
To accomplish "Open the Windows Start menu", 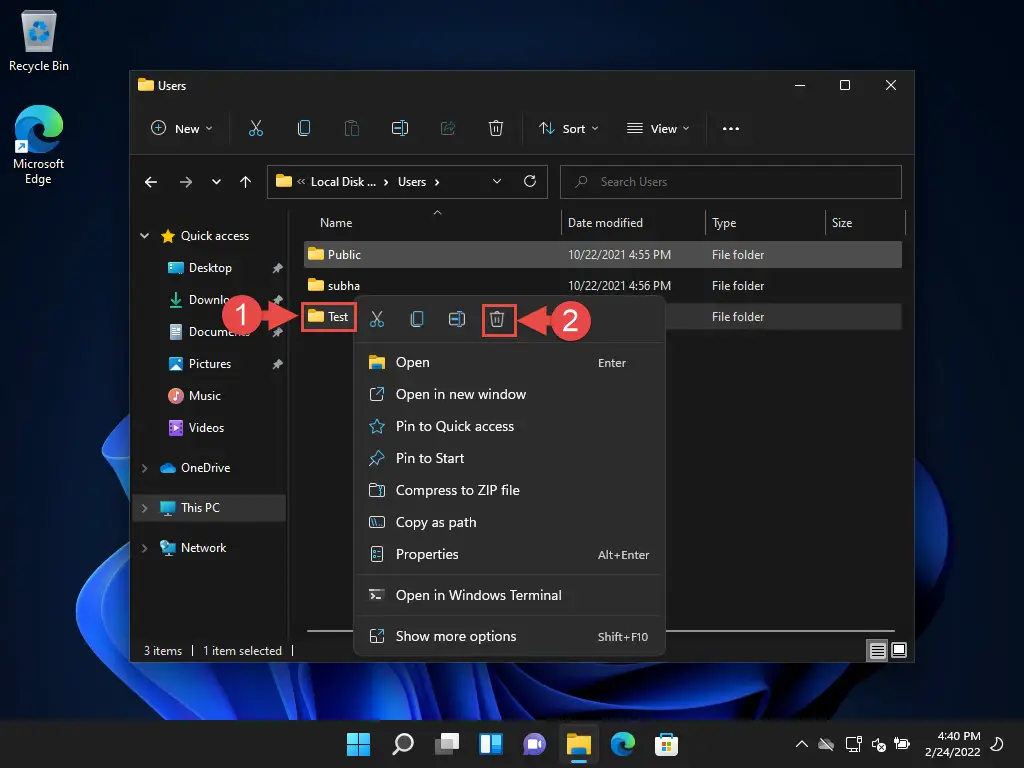I will click(358, 744).
